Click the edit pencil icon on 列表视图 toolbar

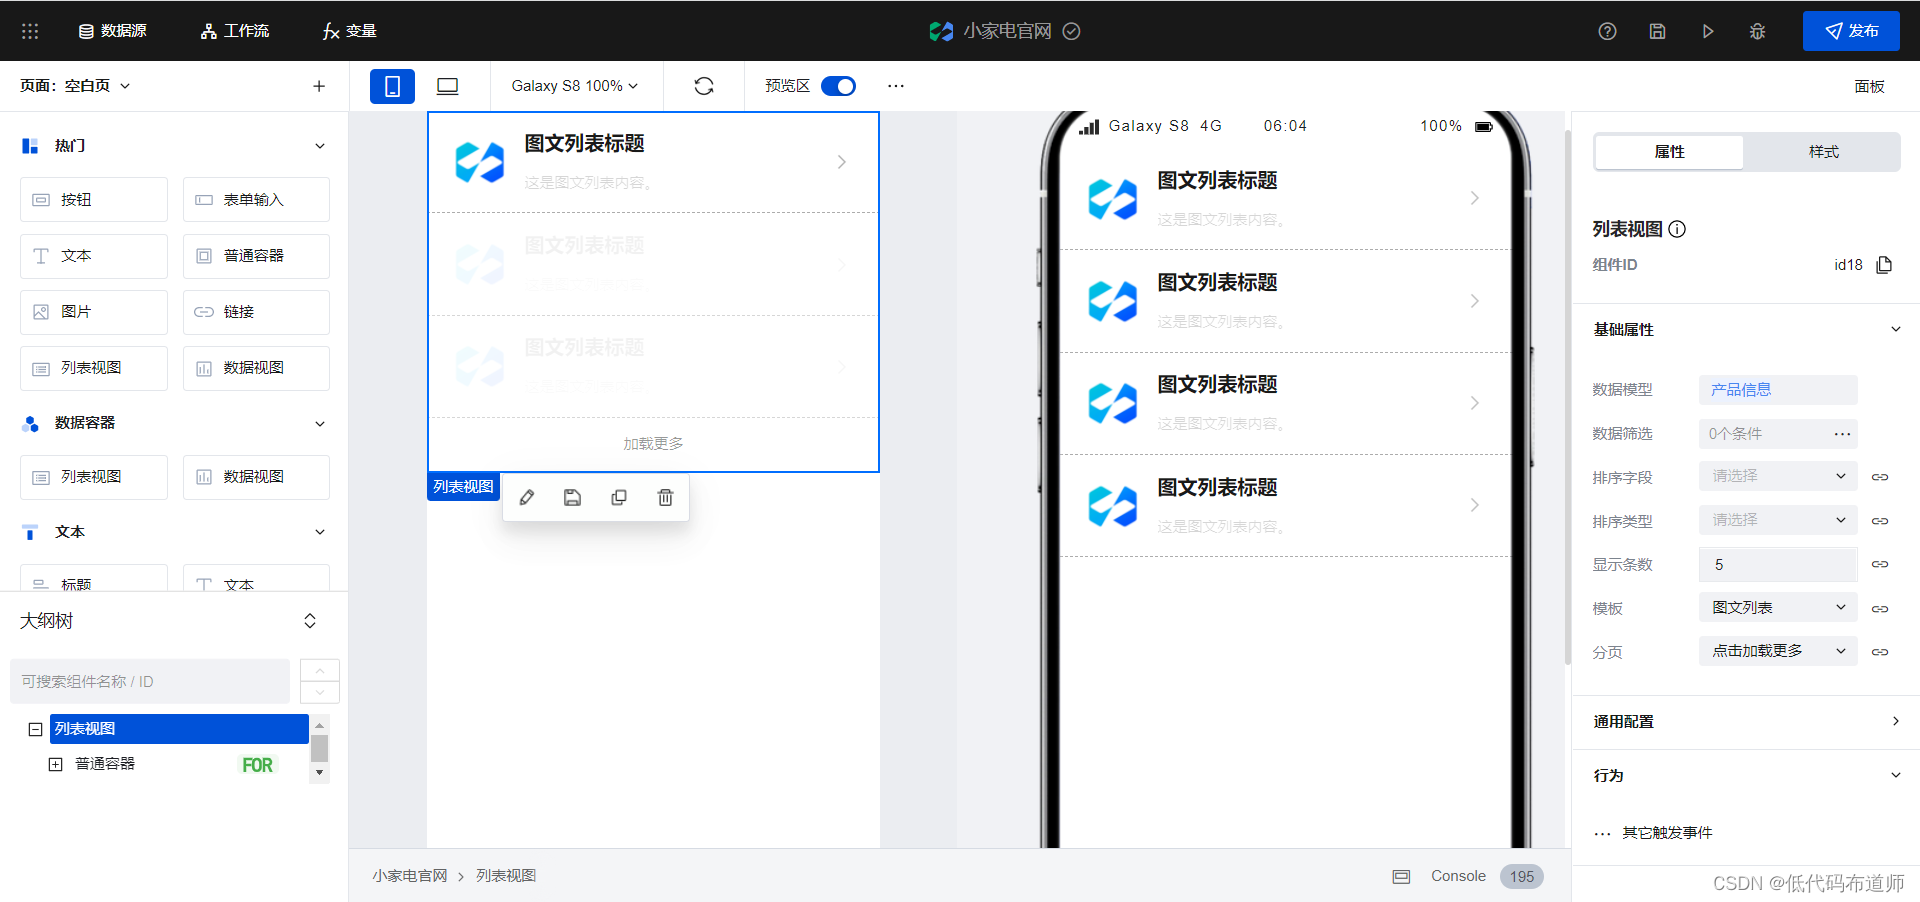[527, 497]
